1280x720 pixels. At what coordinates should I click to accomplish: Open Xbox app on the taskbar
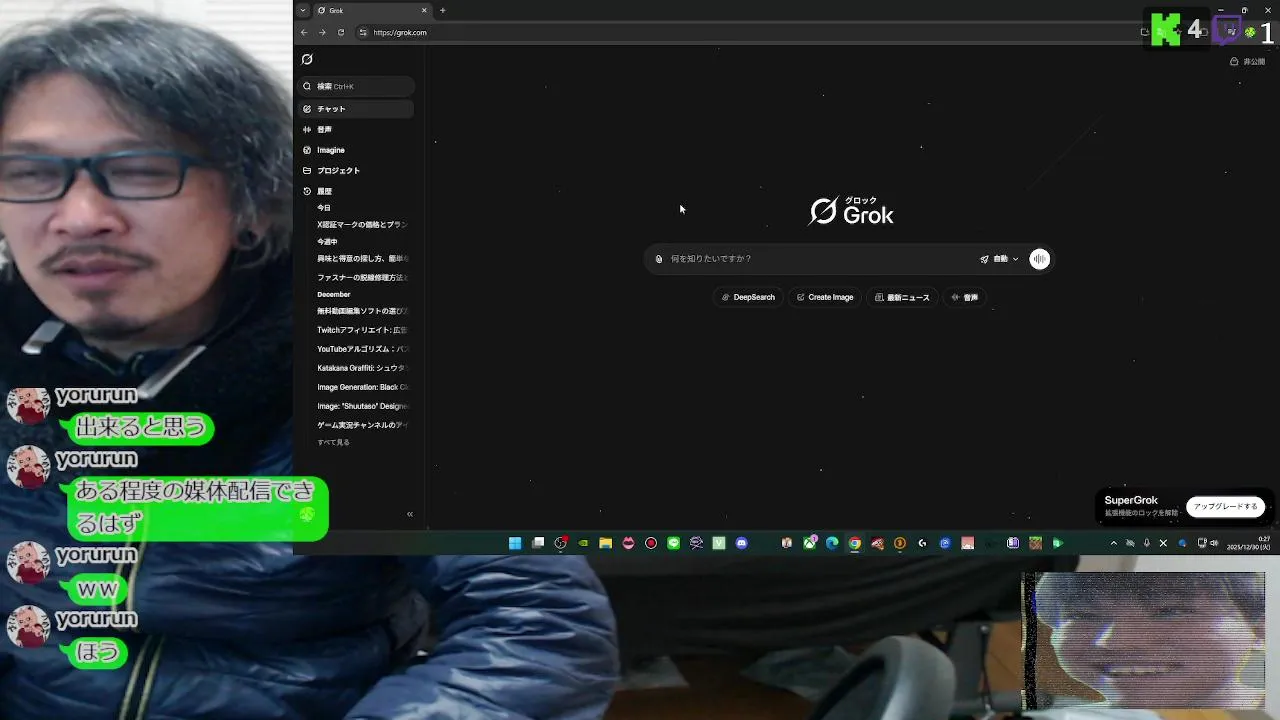(809, 543)
